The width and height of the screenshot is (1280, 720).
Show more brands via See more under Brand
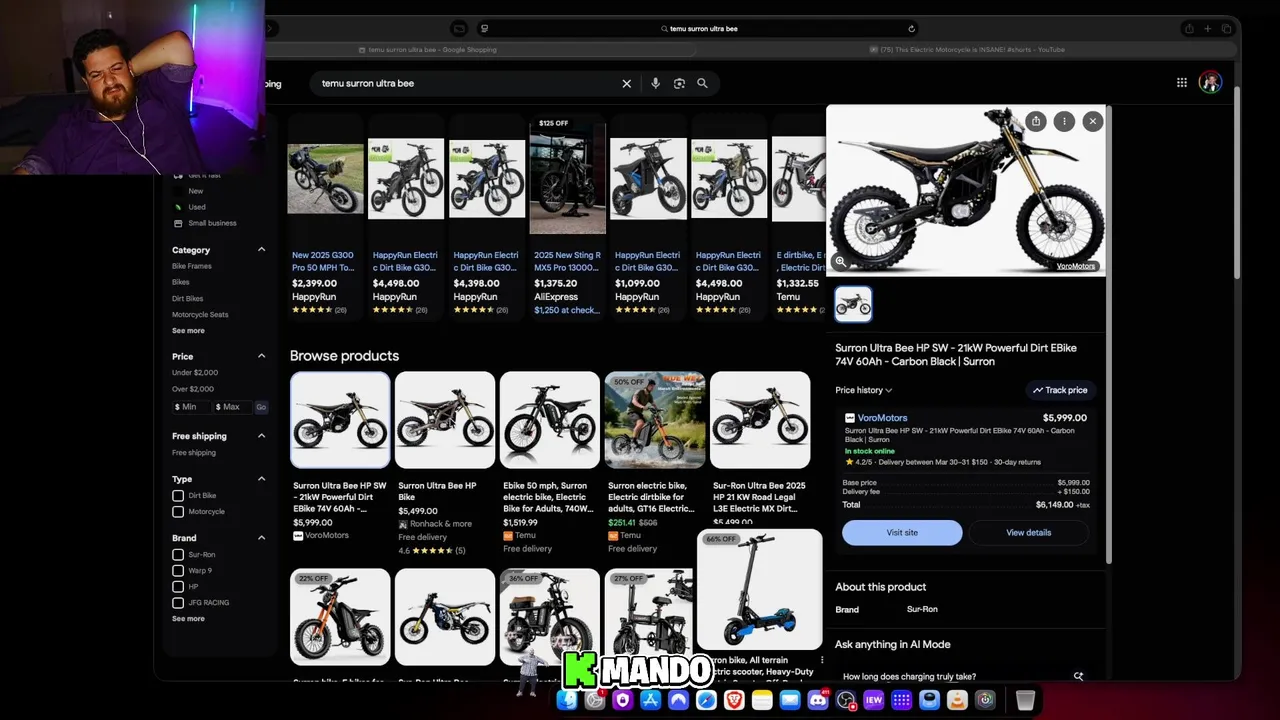[188, 619]
